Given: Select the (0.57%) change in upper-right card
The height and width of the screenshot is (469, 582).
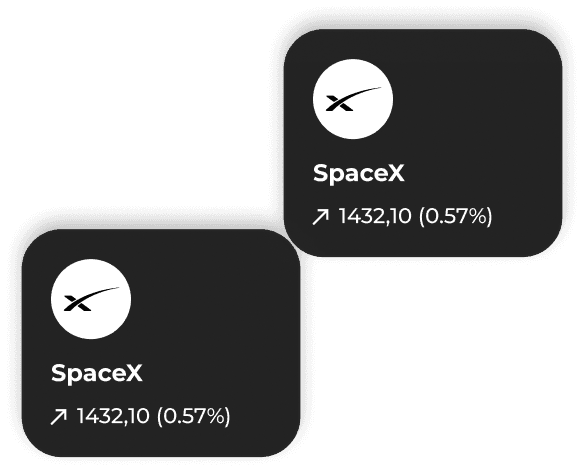Looking at the screenshot, I should click(x=455, y=216).
